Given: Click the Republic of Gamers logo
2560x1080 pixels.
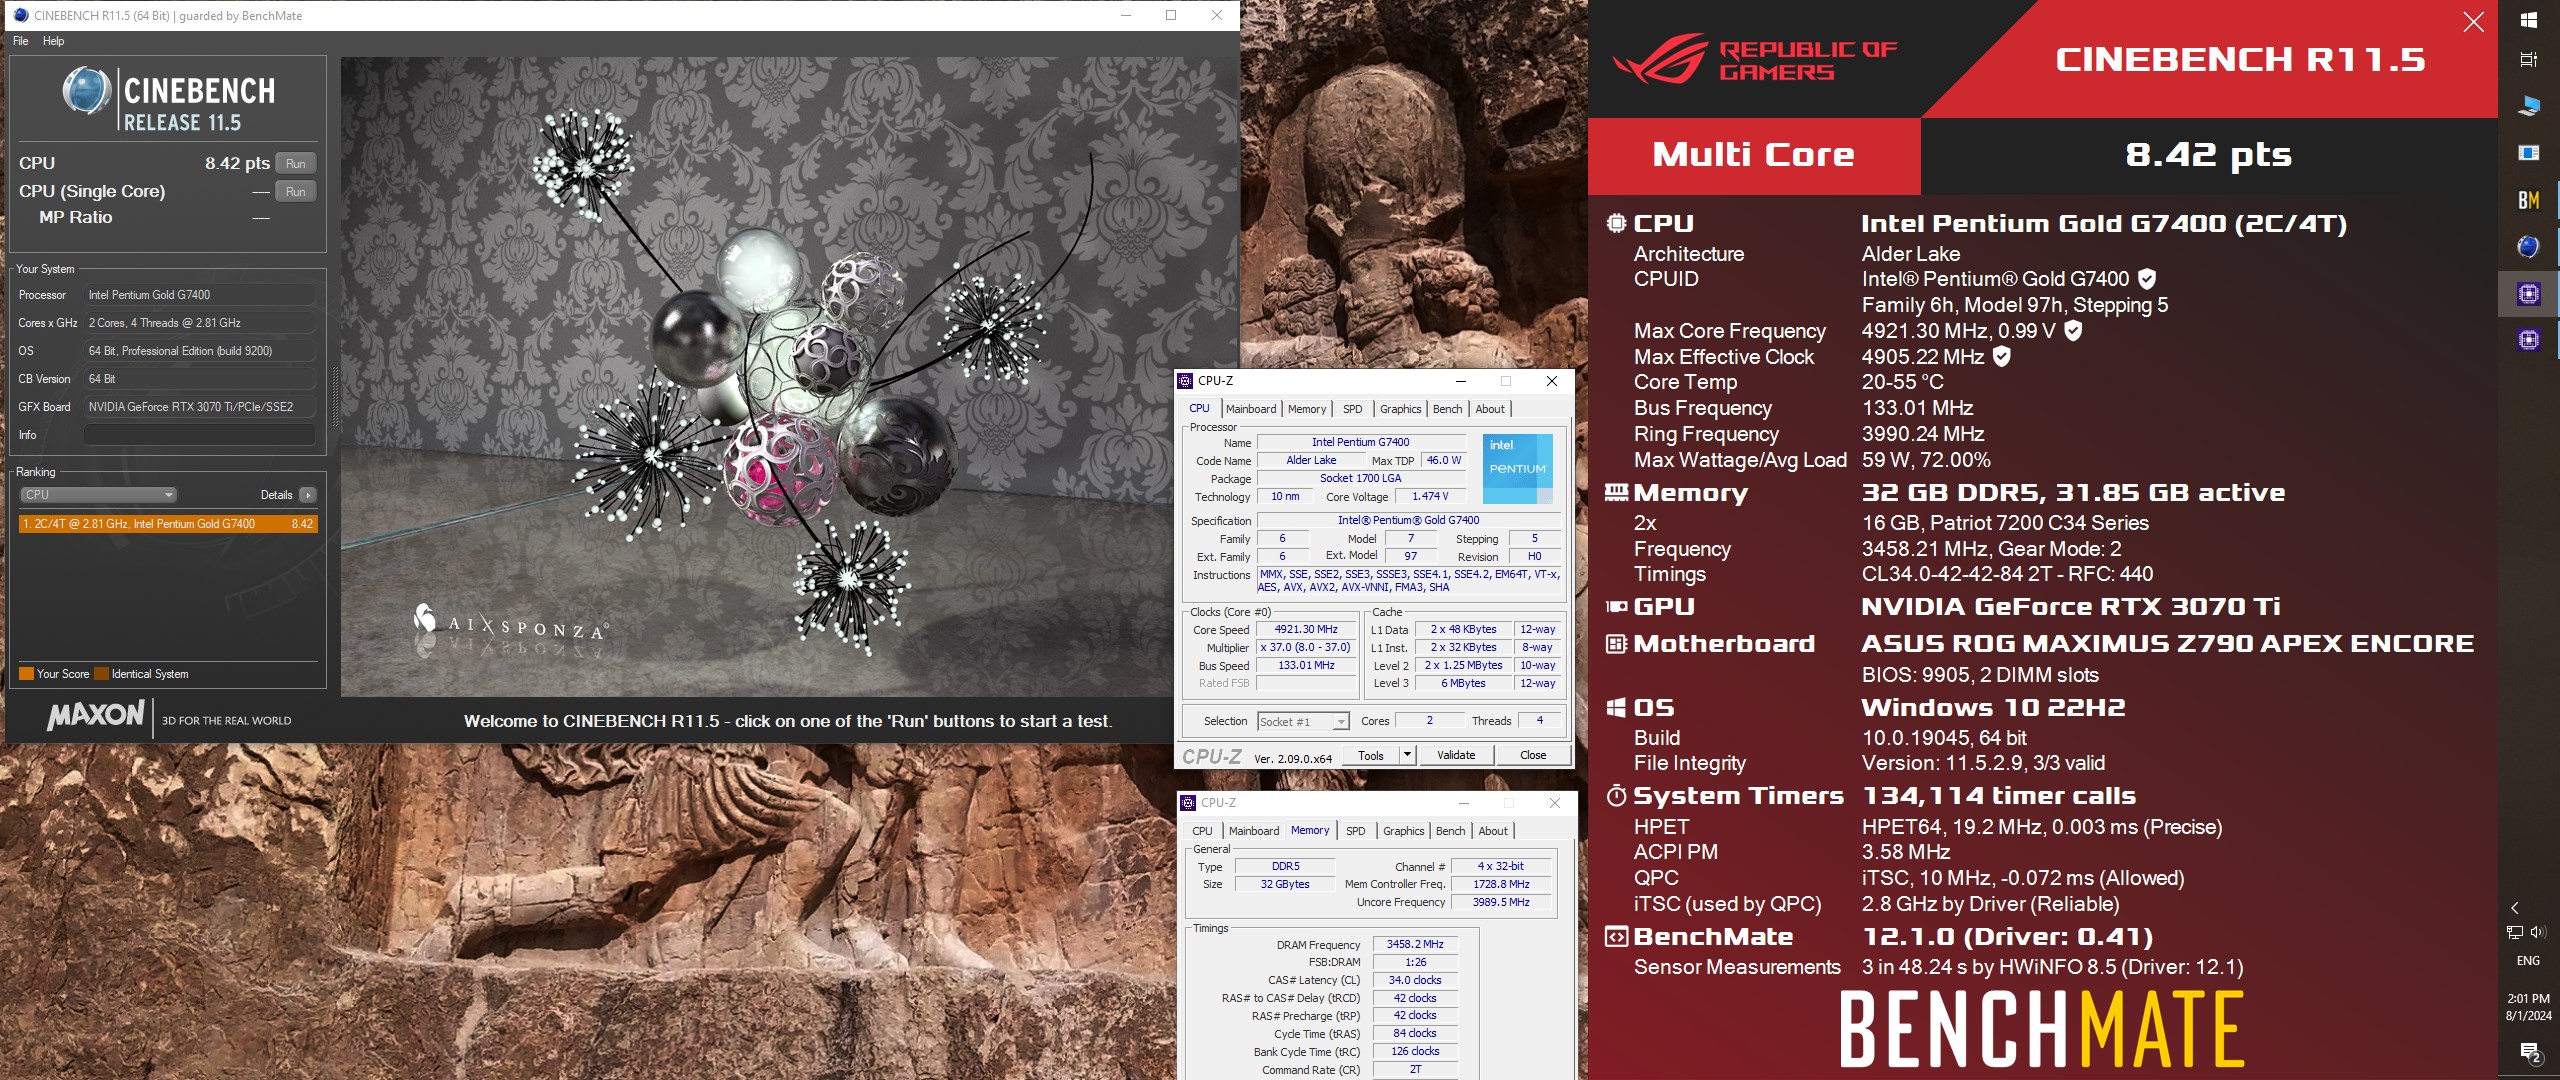Looking at the screenshot, I should [1756, 59].
